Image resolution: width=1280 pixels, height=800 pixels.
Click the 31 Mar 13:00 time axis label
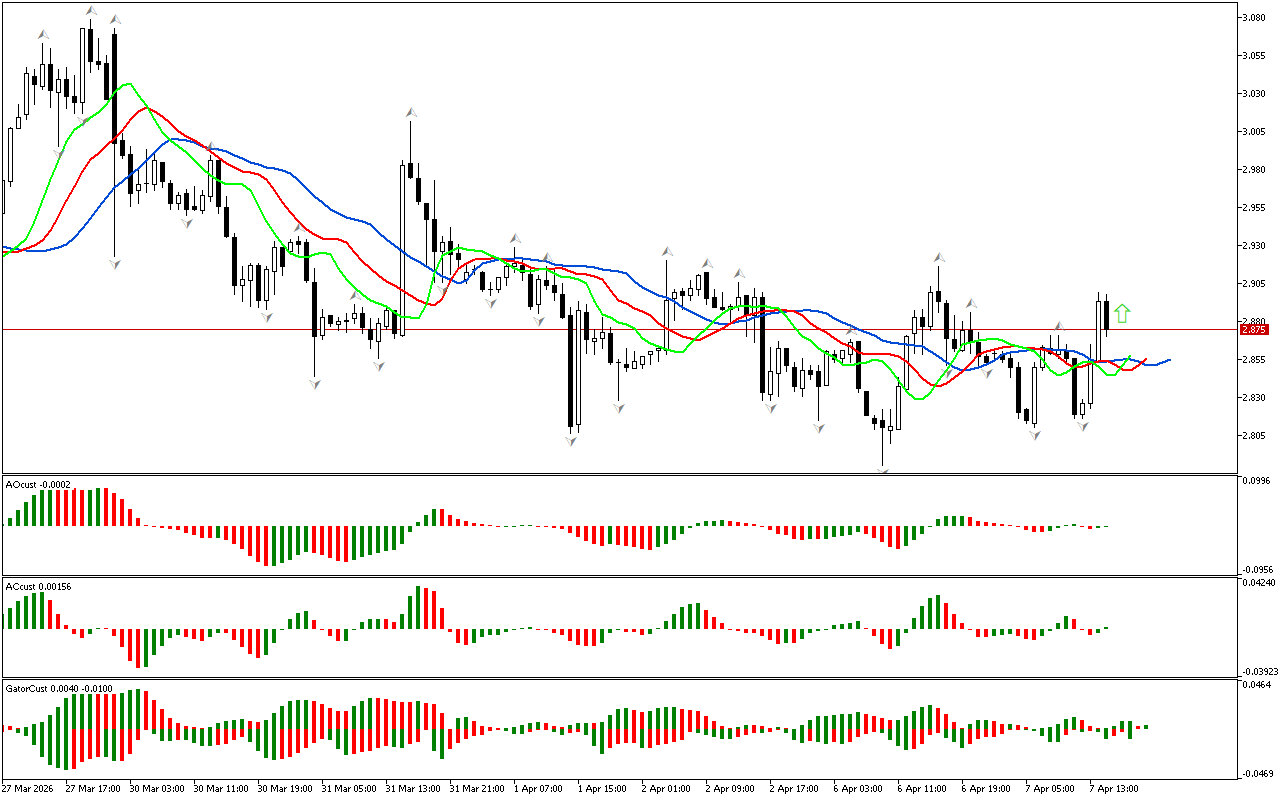tap(413, 788)
